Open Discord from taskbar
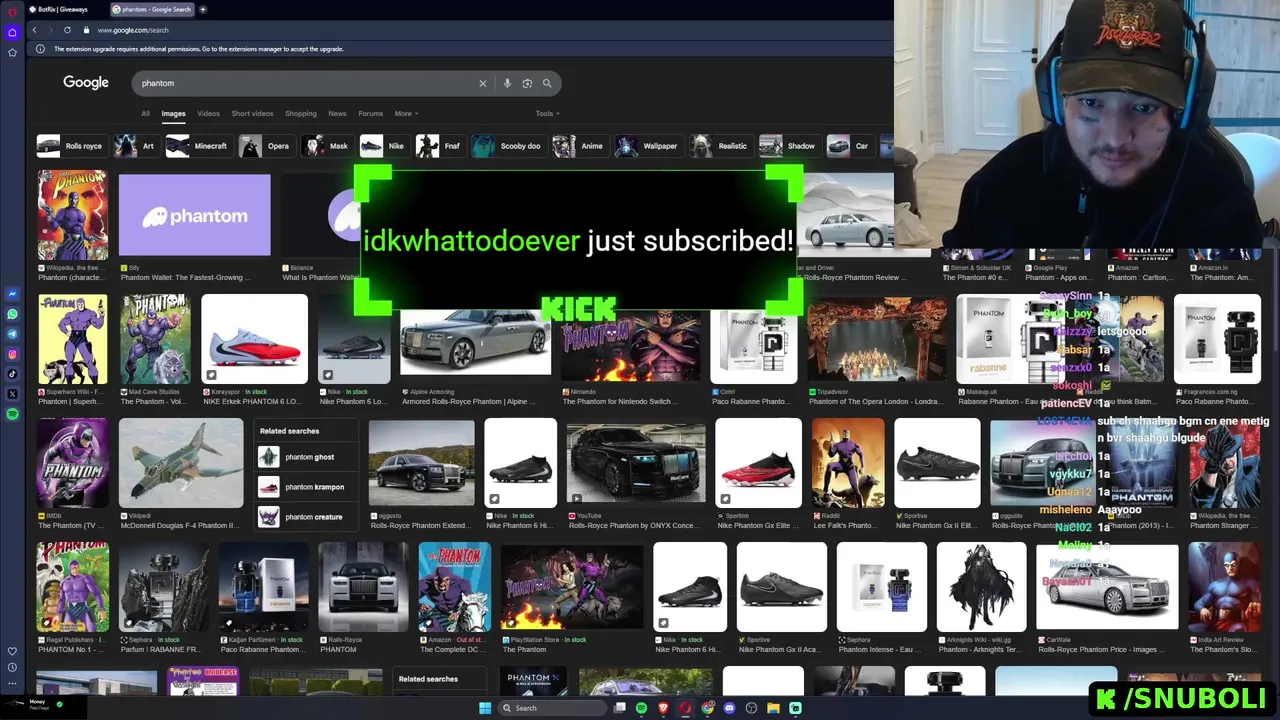 tap(729, 708)
